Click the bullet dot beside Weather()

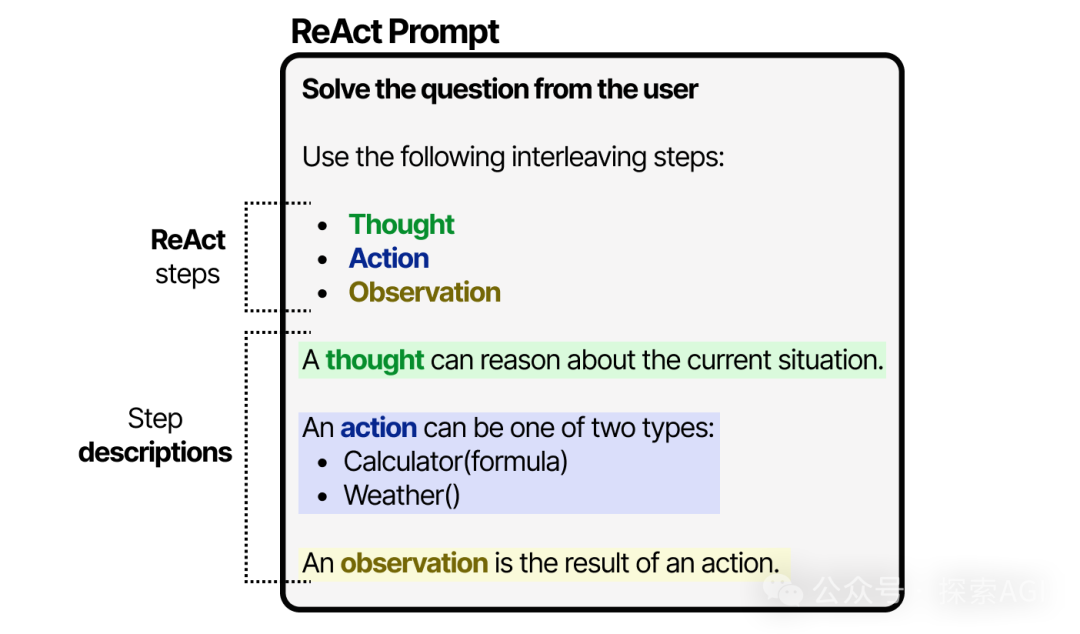[x=322, y=497]
